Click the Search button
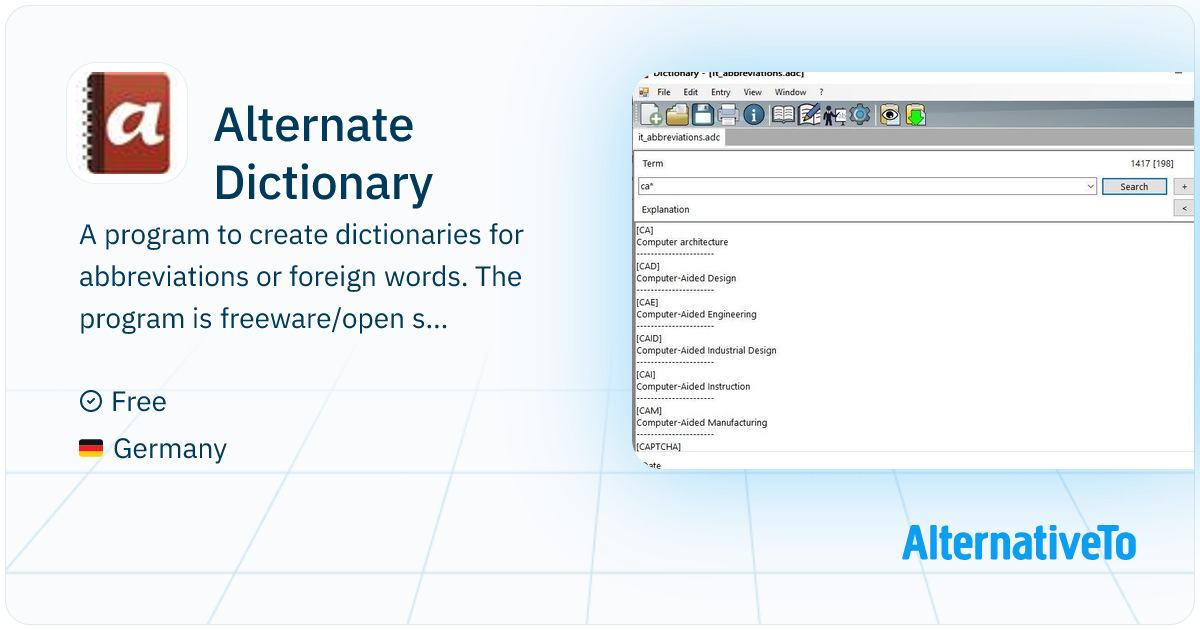 [x=1134, y=187]
